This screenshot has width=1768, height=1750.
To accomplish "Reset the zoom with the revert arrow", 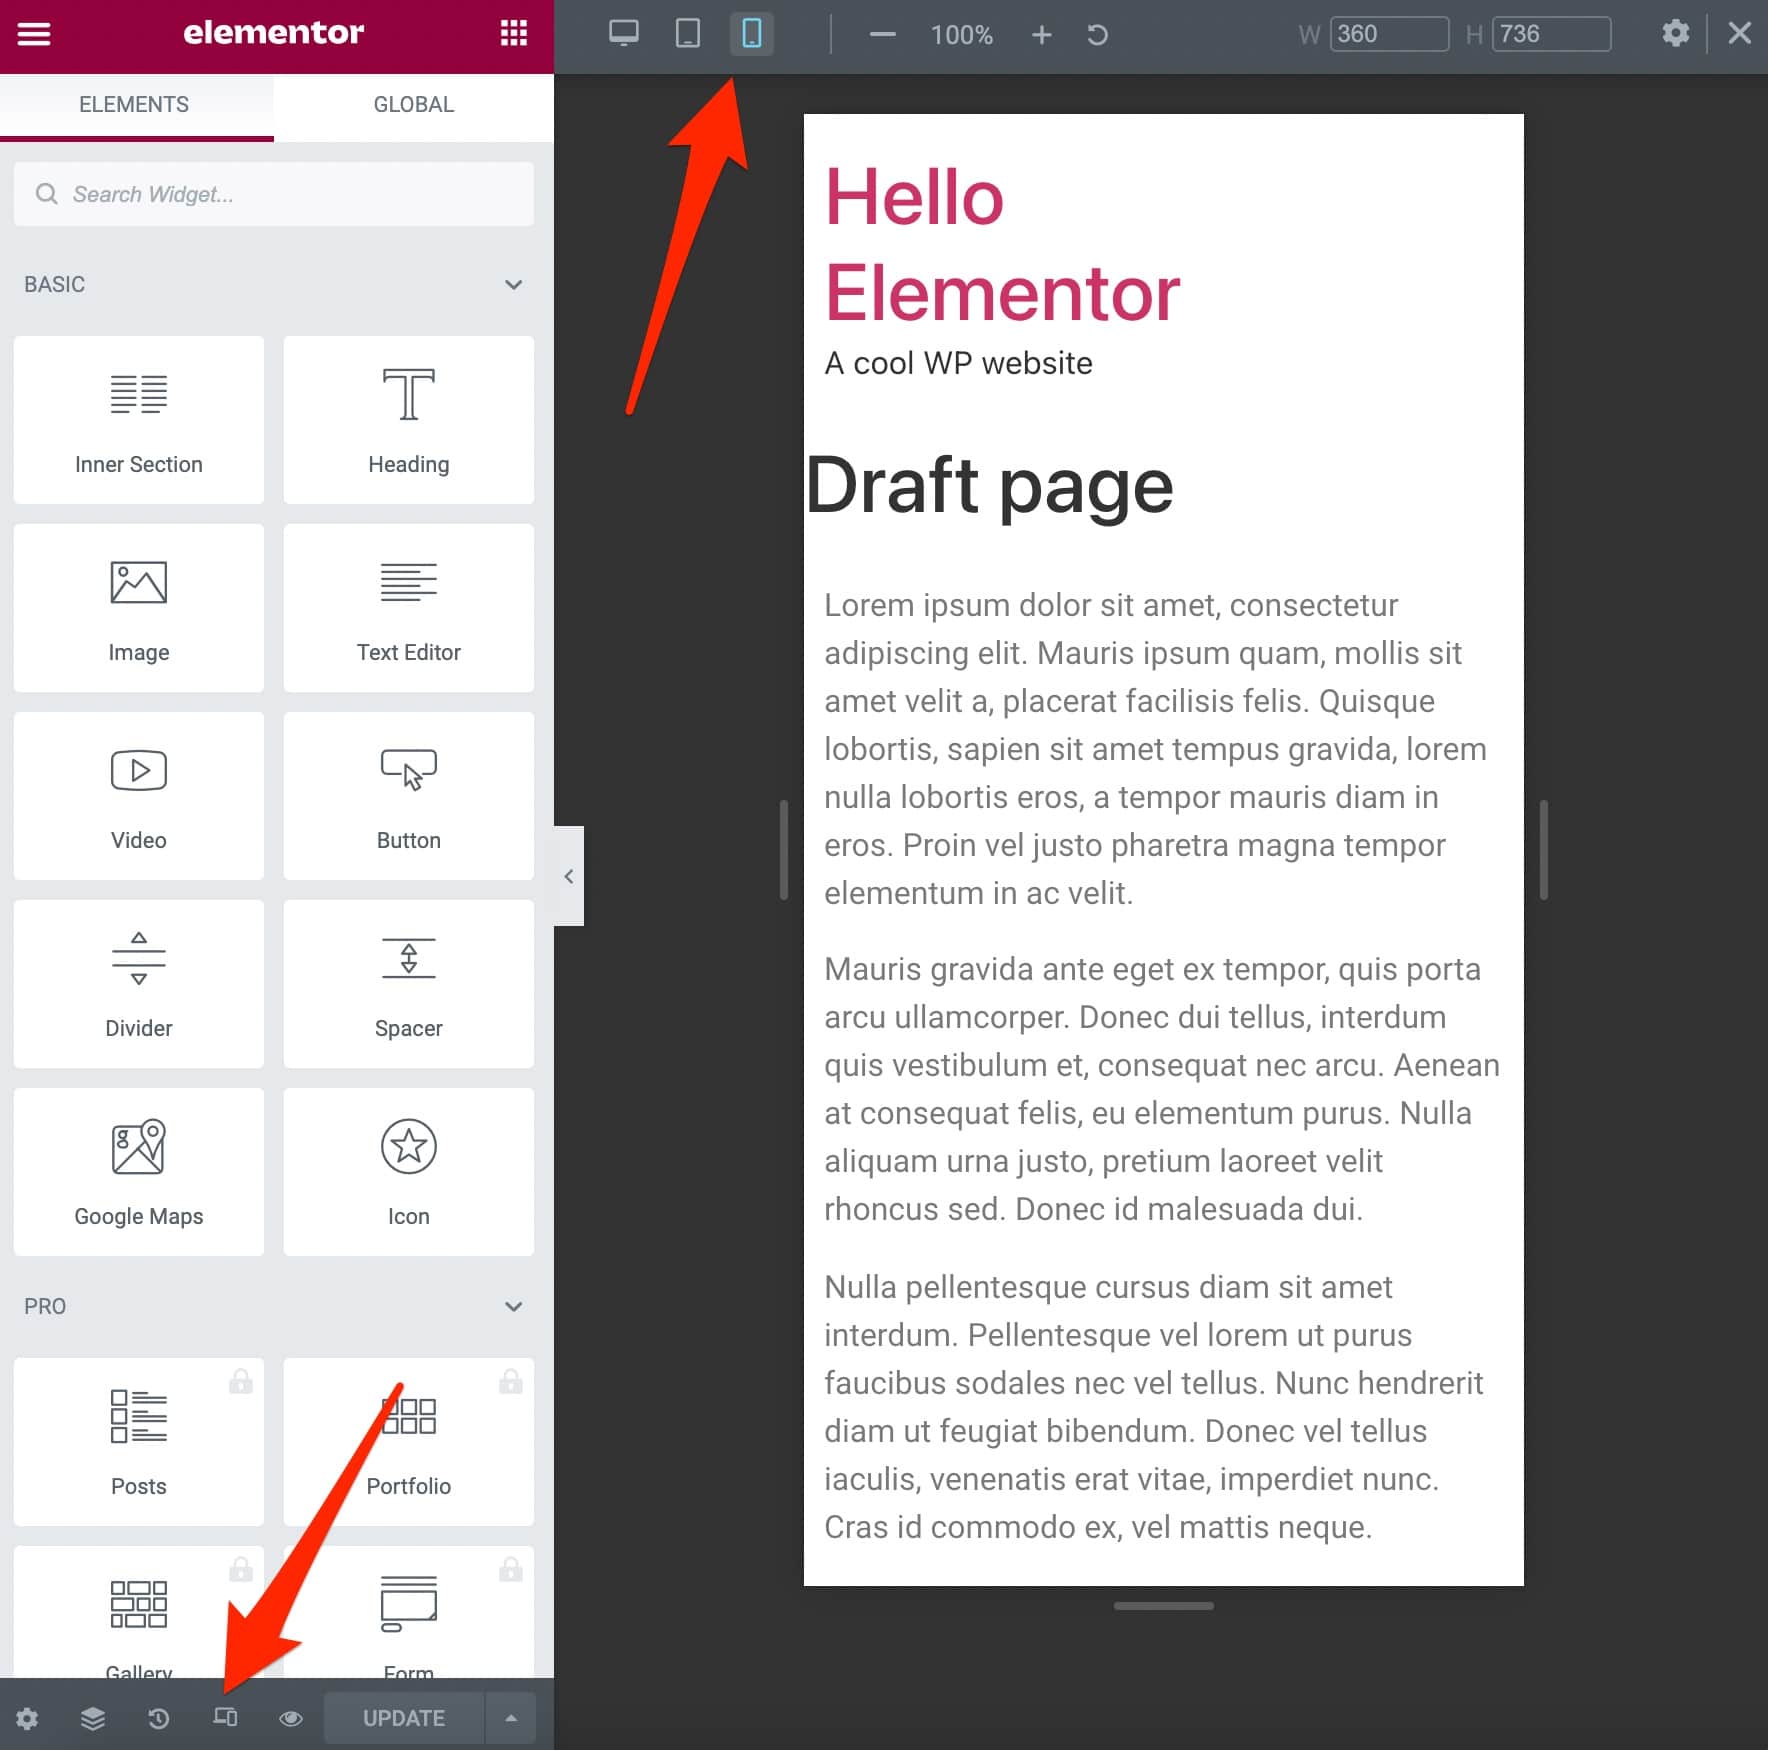I will [x=1097, y=34].
